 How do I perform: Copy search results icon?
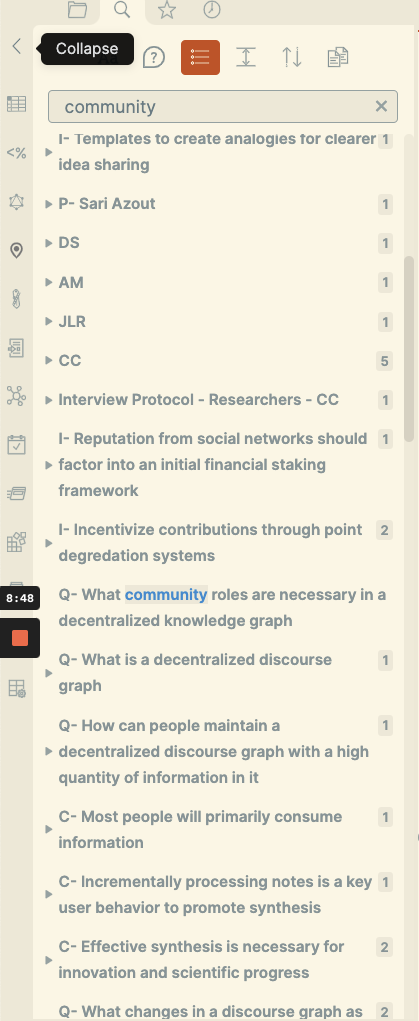tap(338, 57)
